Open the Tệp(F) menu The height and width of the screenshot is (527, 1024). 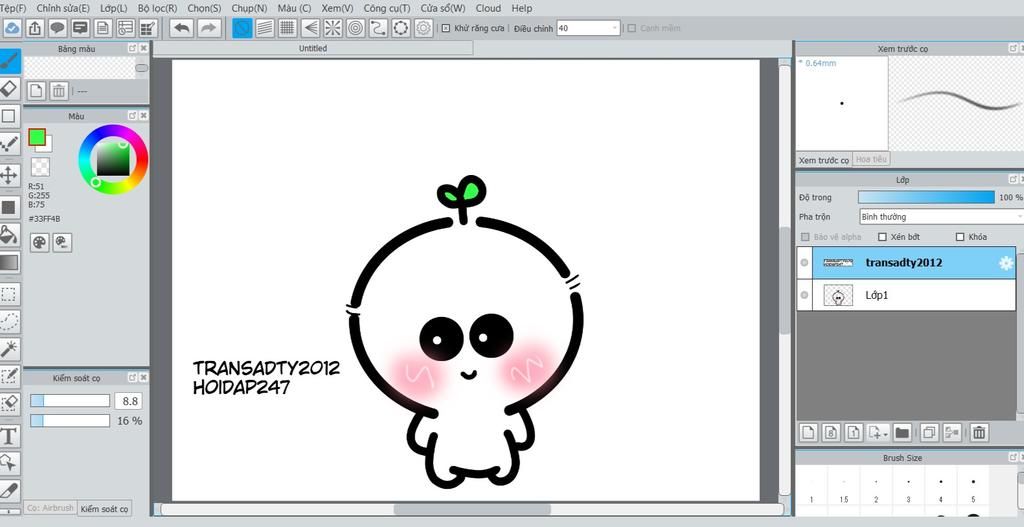[x=13, y=8]
